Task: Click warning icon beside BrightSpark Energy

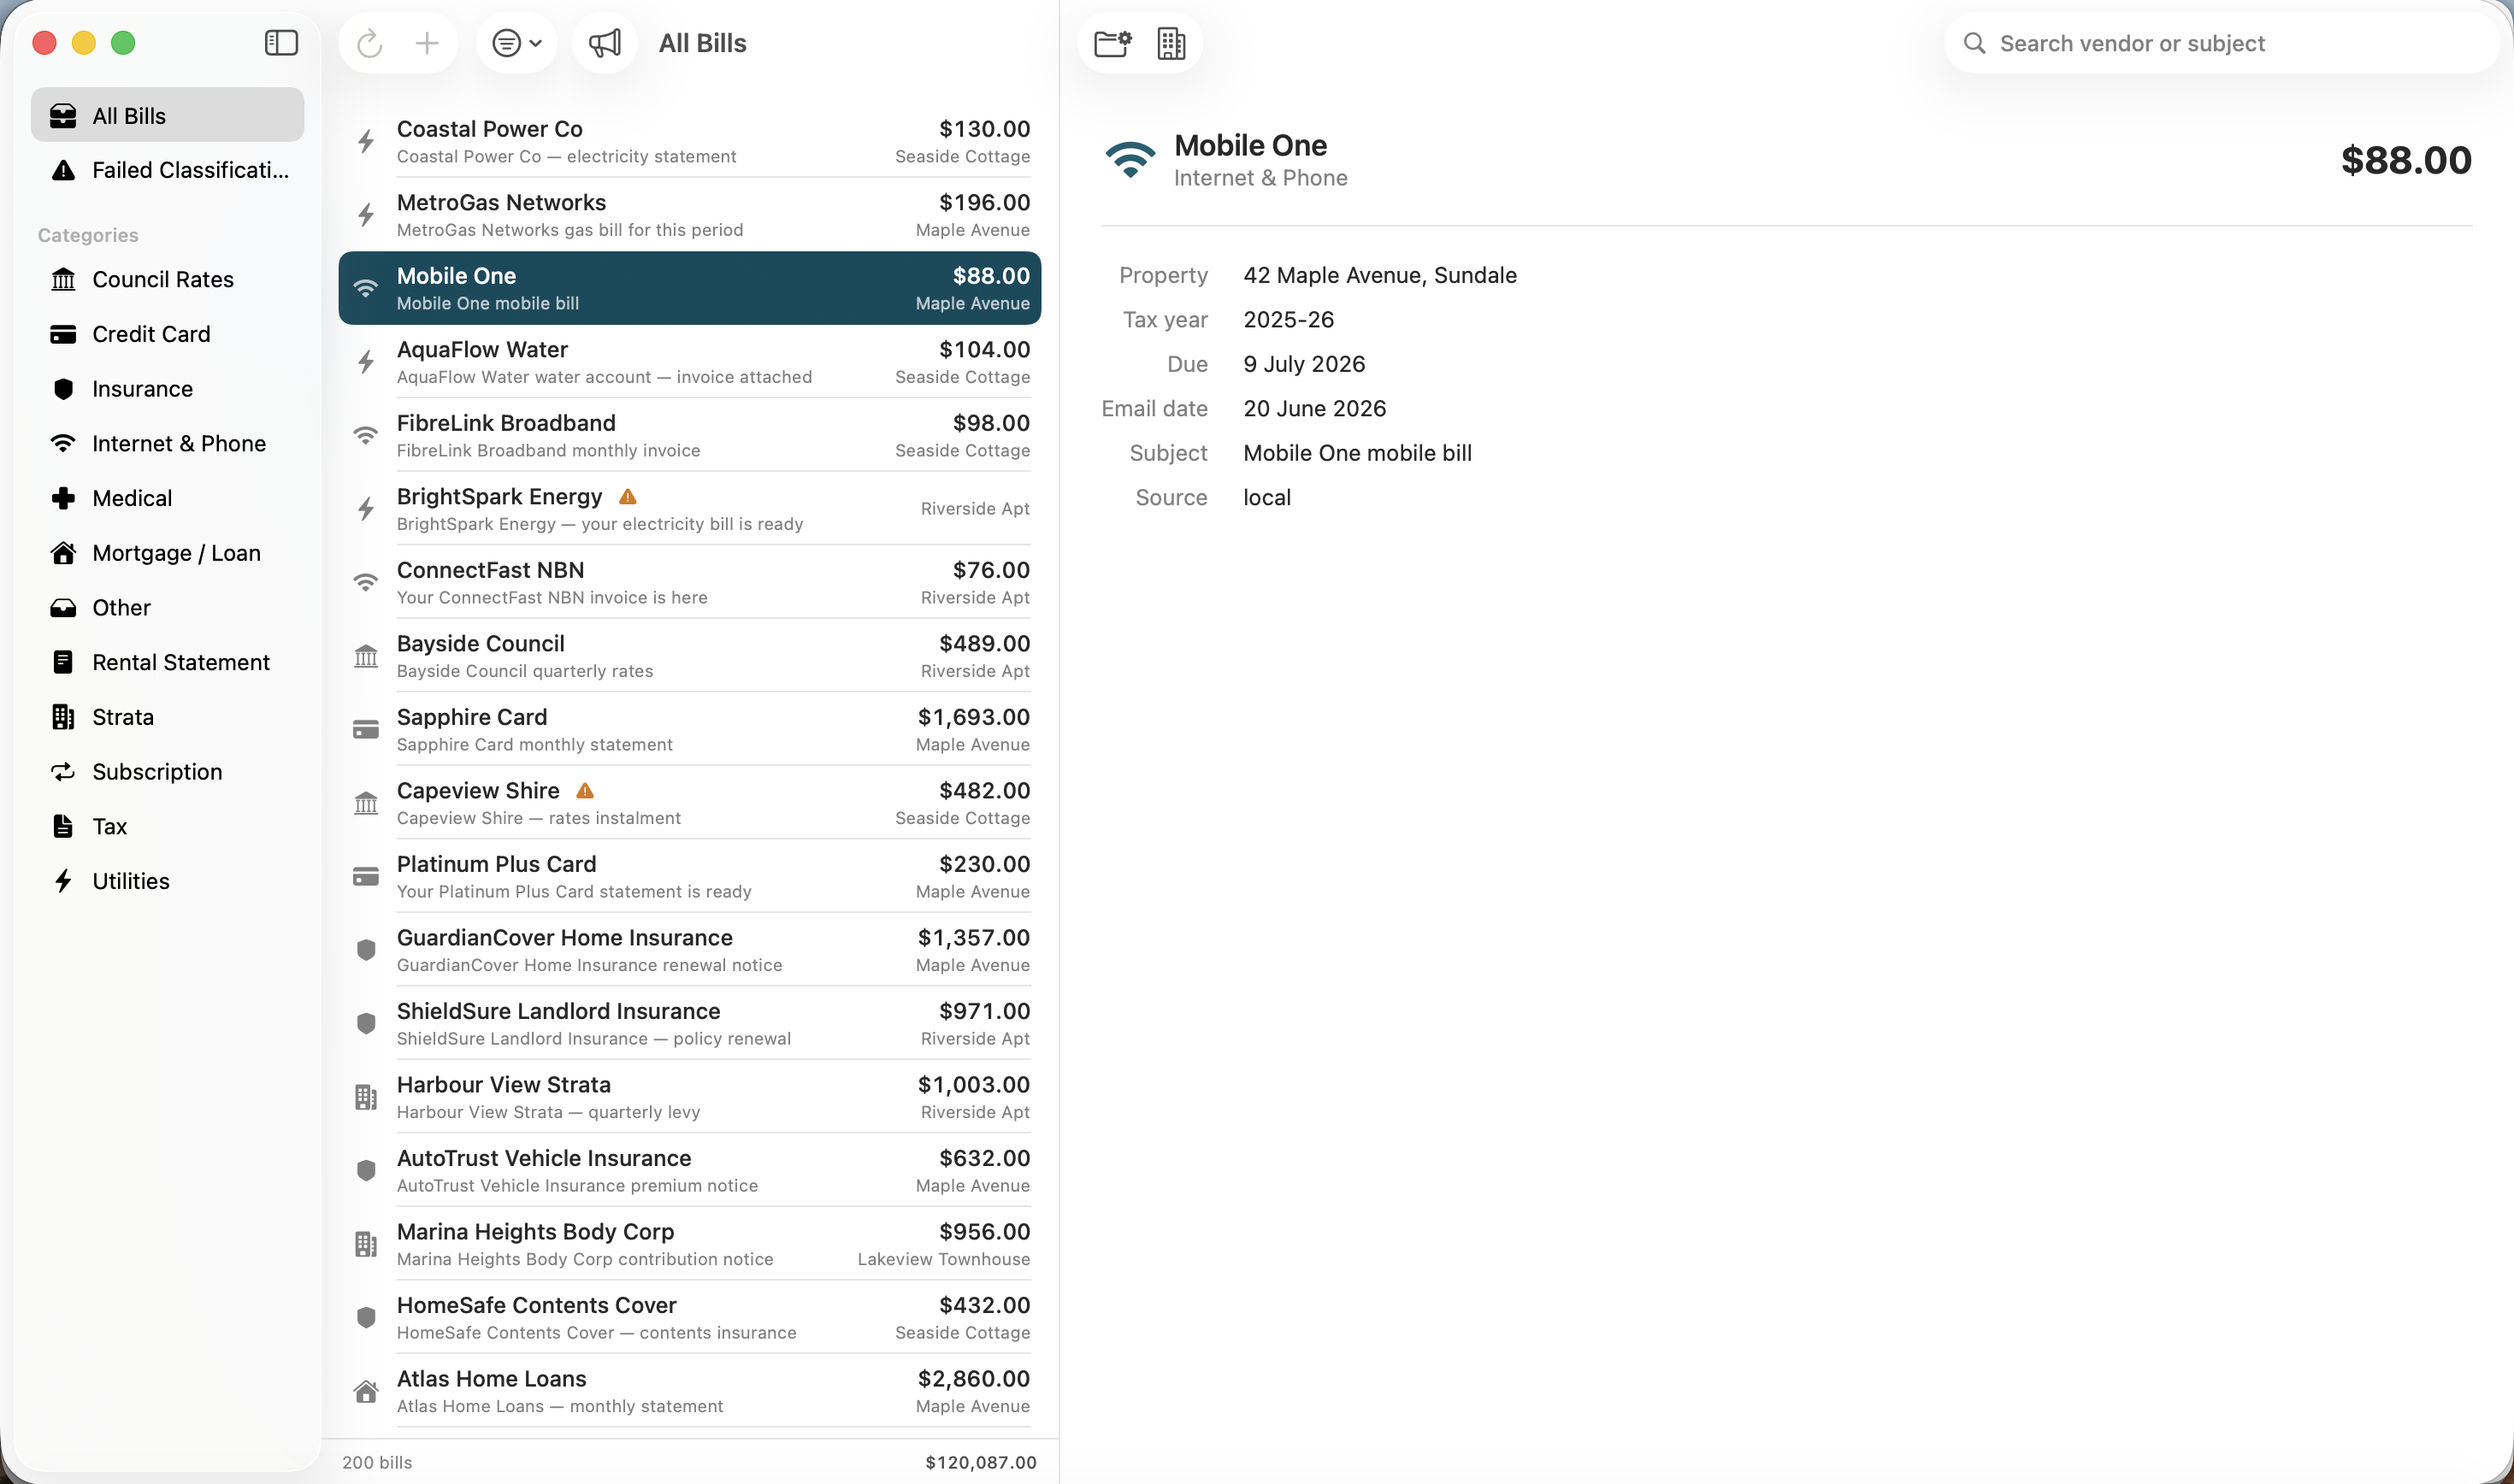Action: point(628,497)
